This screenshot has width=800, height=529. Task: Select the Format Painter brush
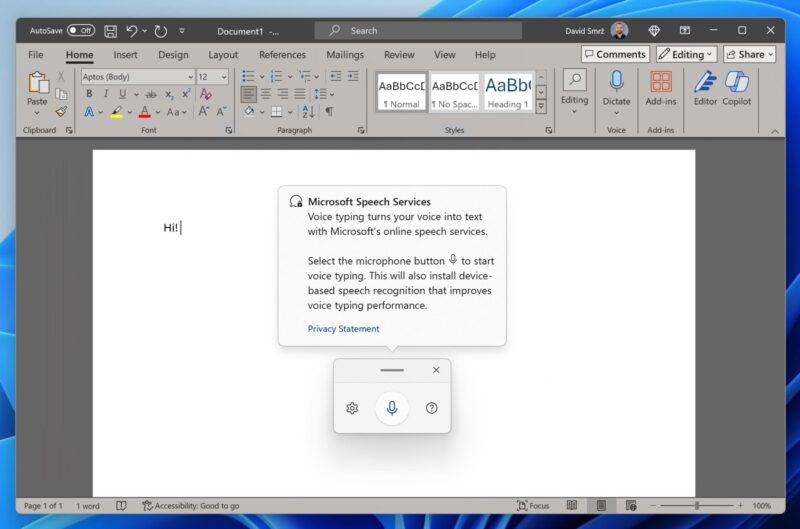pyautogui.click(x=61, y=111)
